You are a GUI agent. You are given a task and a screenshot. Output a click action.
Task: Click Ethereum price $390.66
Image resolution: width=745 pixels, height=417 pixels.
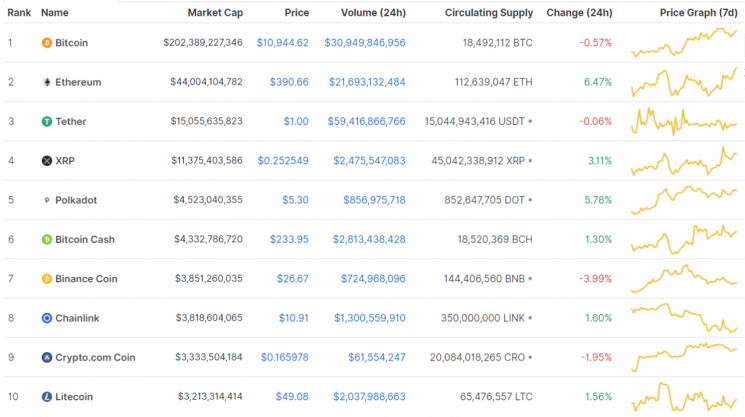tap(289, 82)
